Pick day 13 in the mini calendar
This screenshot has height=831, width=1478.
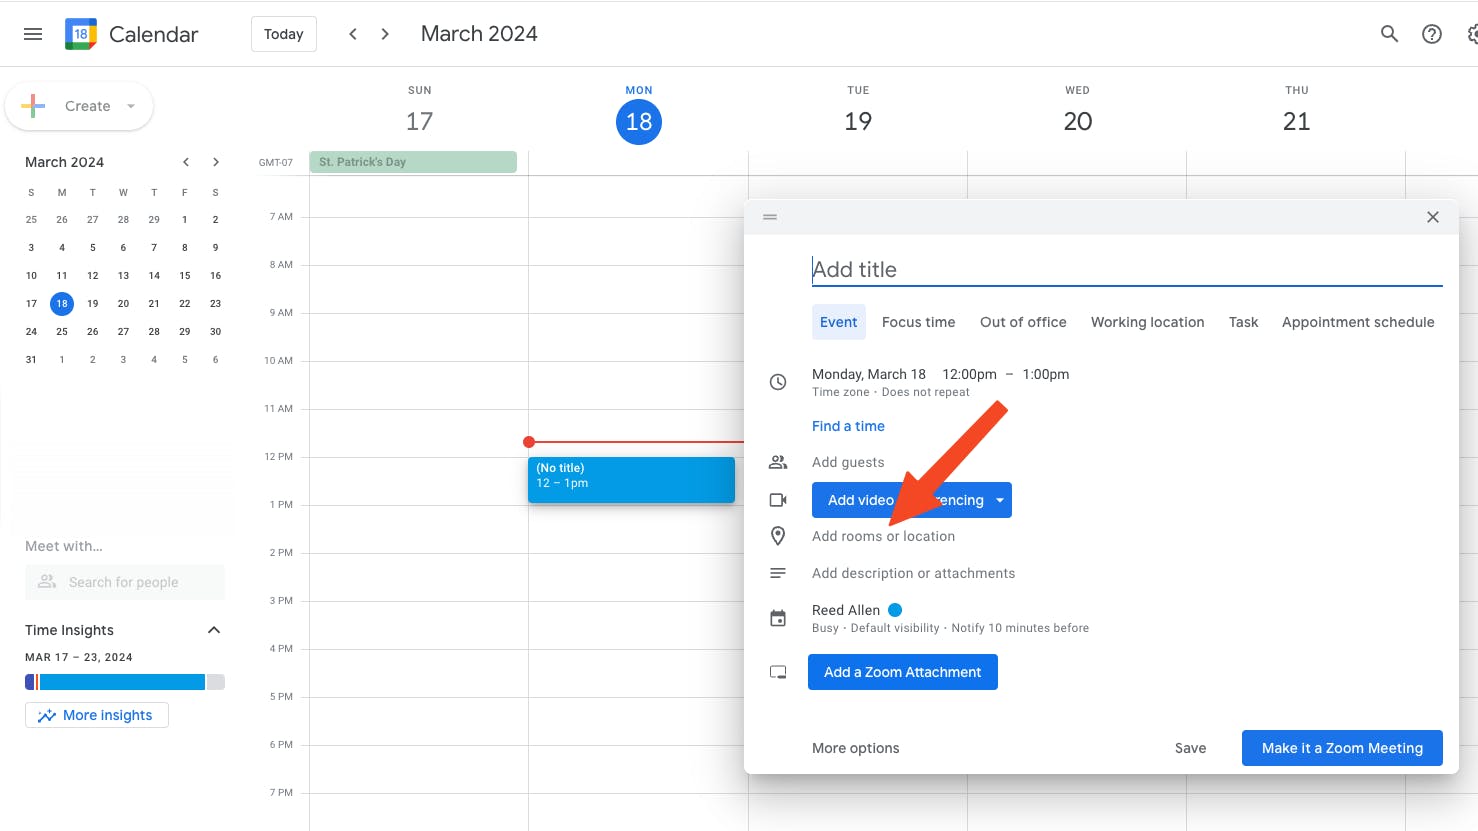123,275
